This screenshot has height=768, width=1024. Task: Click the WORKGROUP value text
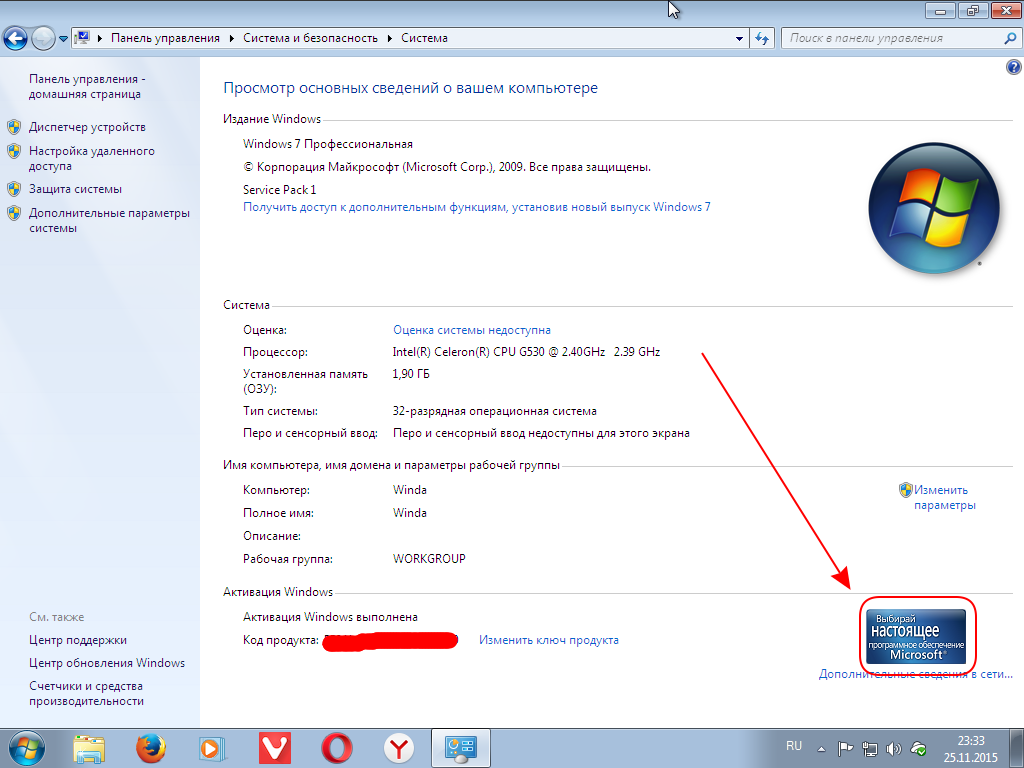click(x=429, y=559)
